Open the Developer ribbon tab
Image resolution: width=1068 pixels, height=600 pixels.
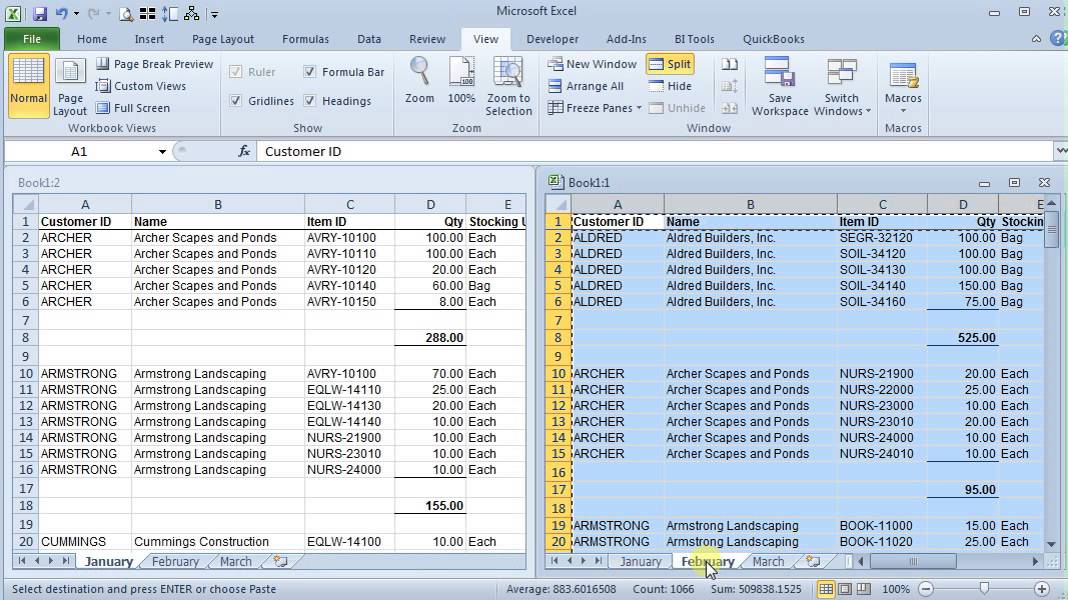(x=552, y=39)
